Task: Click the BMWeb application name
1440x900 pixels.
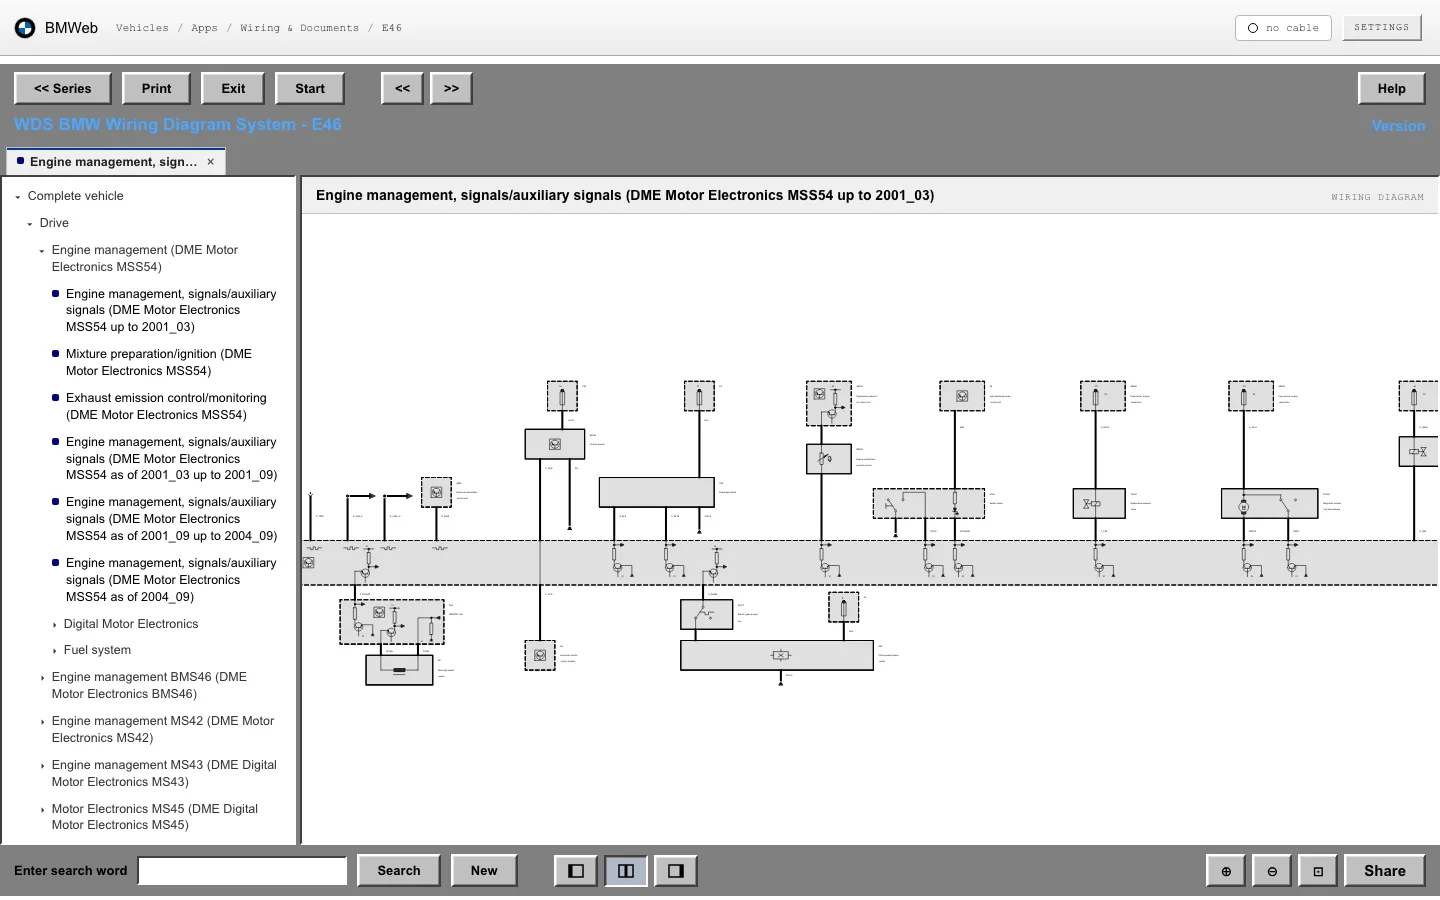Action: pos(71,28)
